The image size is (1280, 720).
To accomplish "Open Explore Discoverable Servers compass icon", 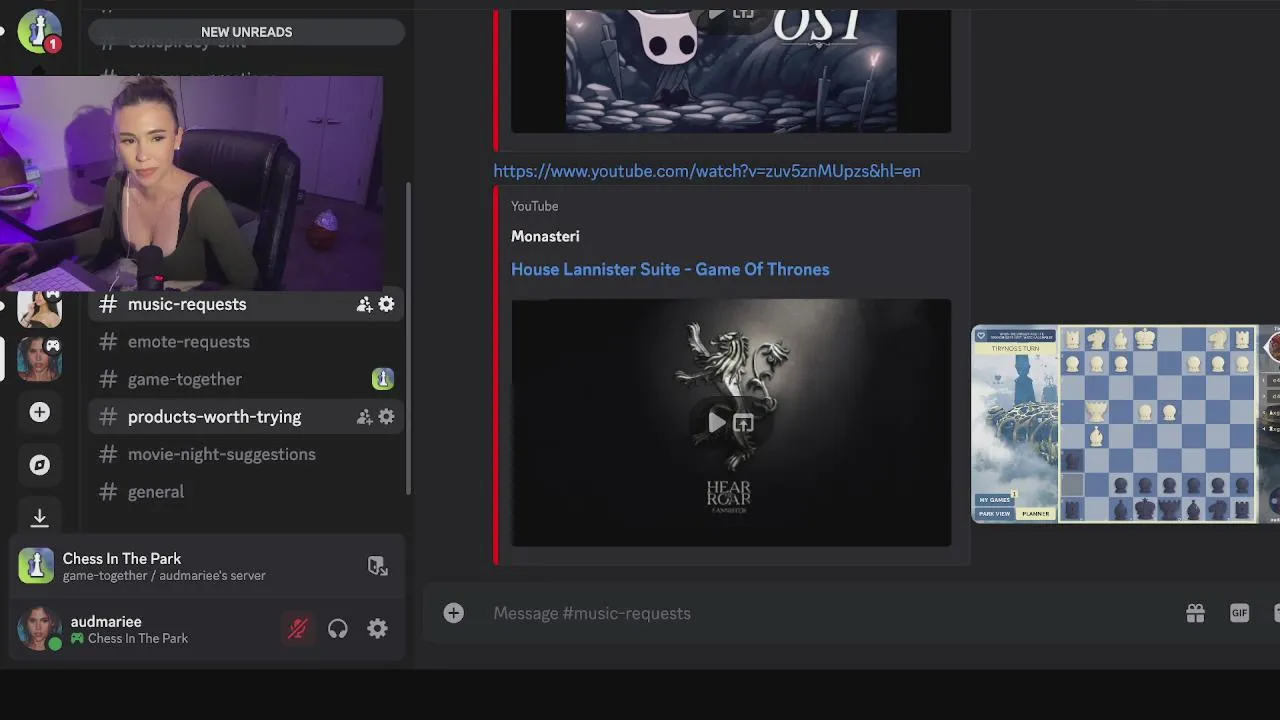I will 39,465.
